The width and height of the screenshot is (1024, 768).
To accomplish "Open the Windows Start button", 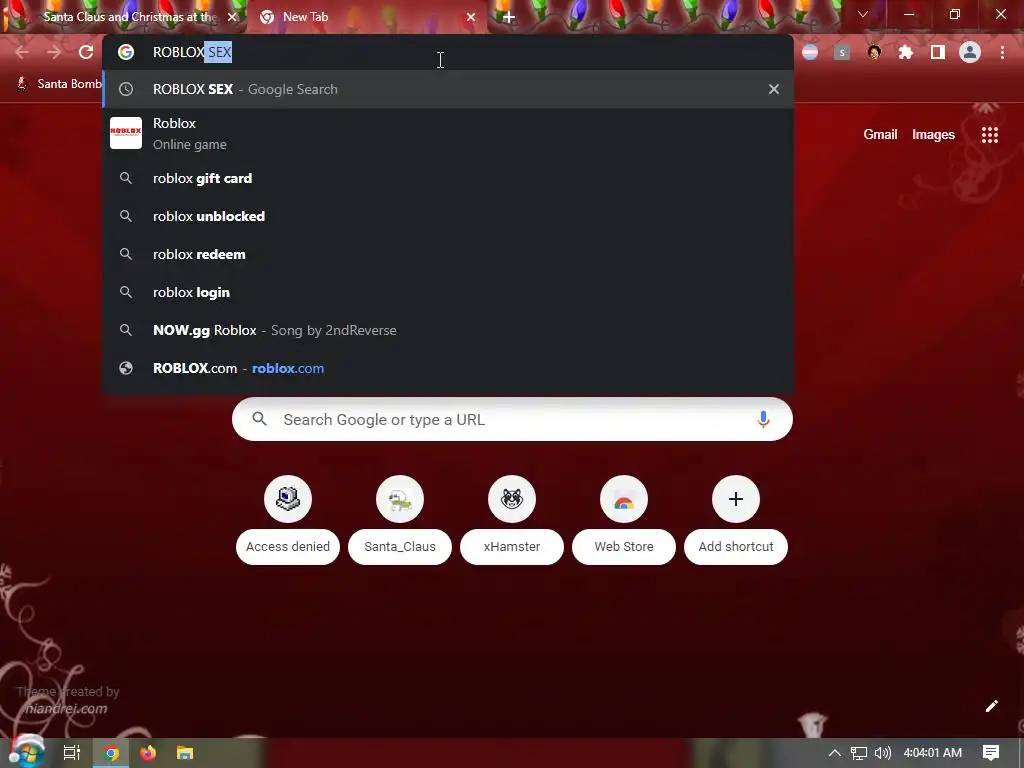I will [x=26, y=752].
